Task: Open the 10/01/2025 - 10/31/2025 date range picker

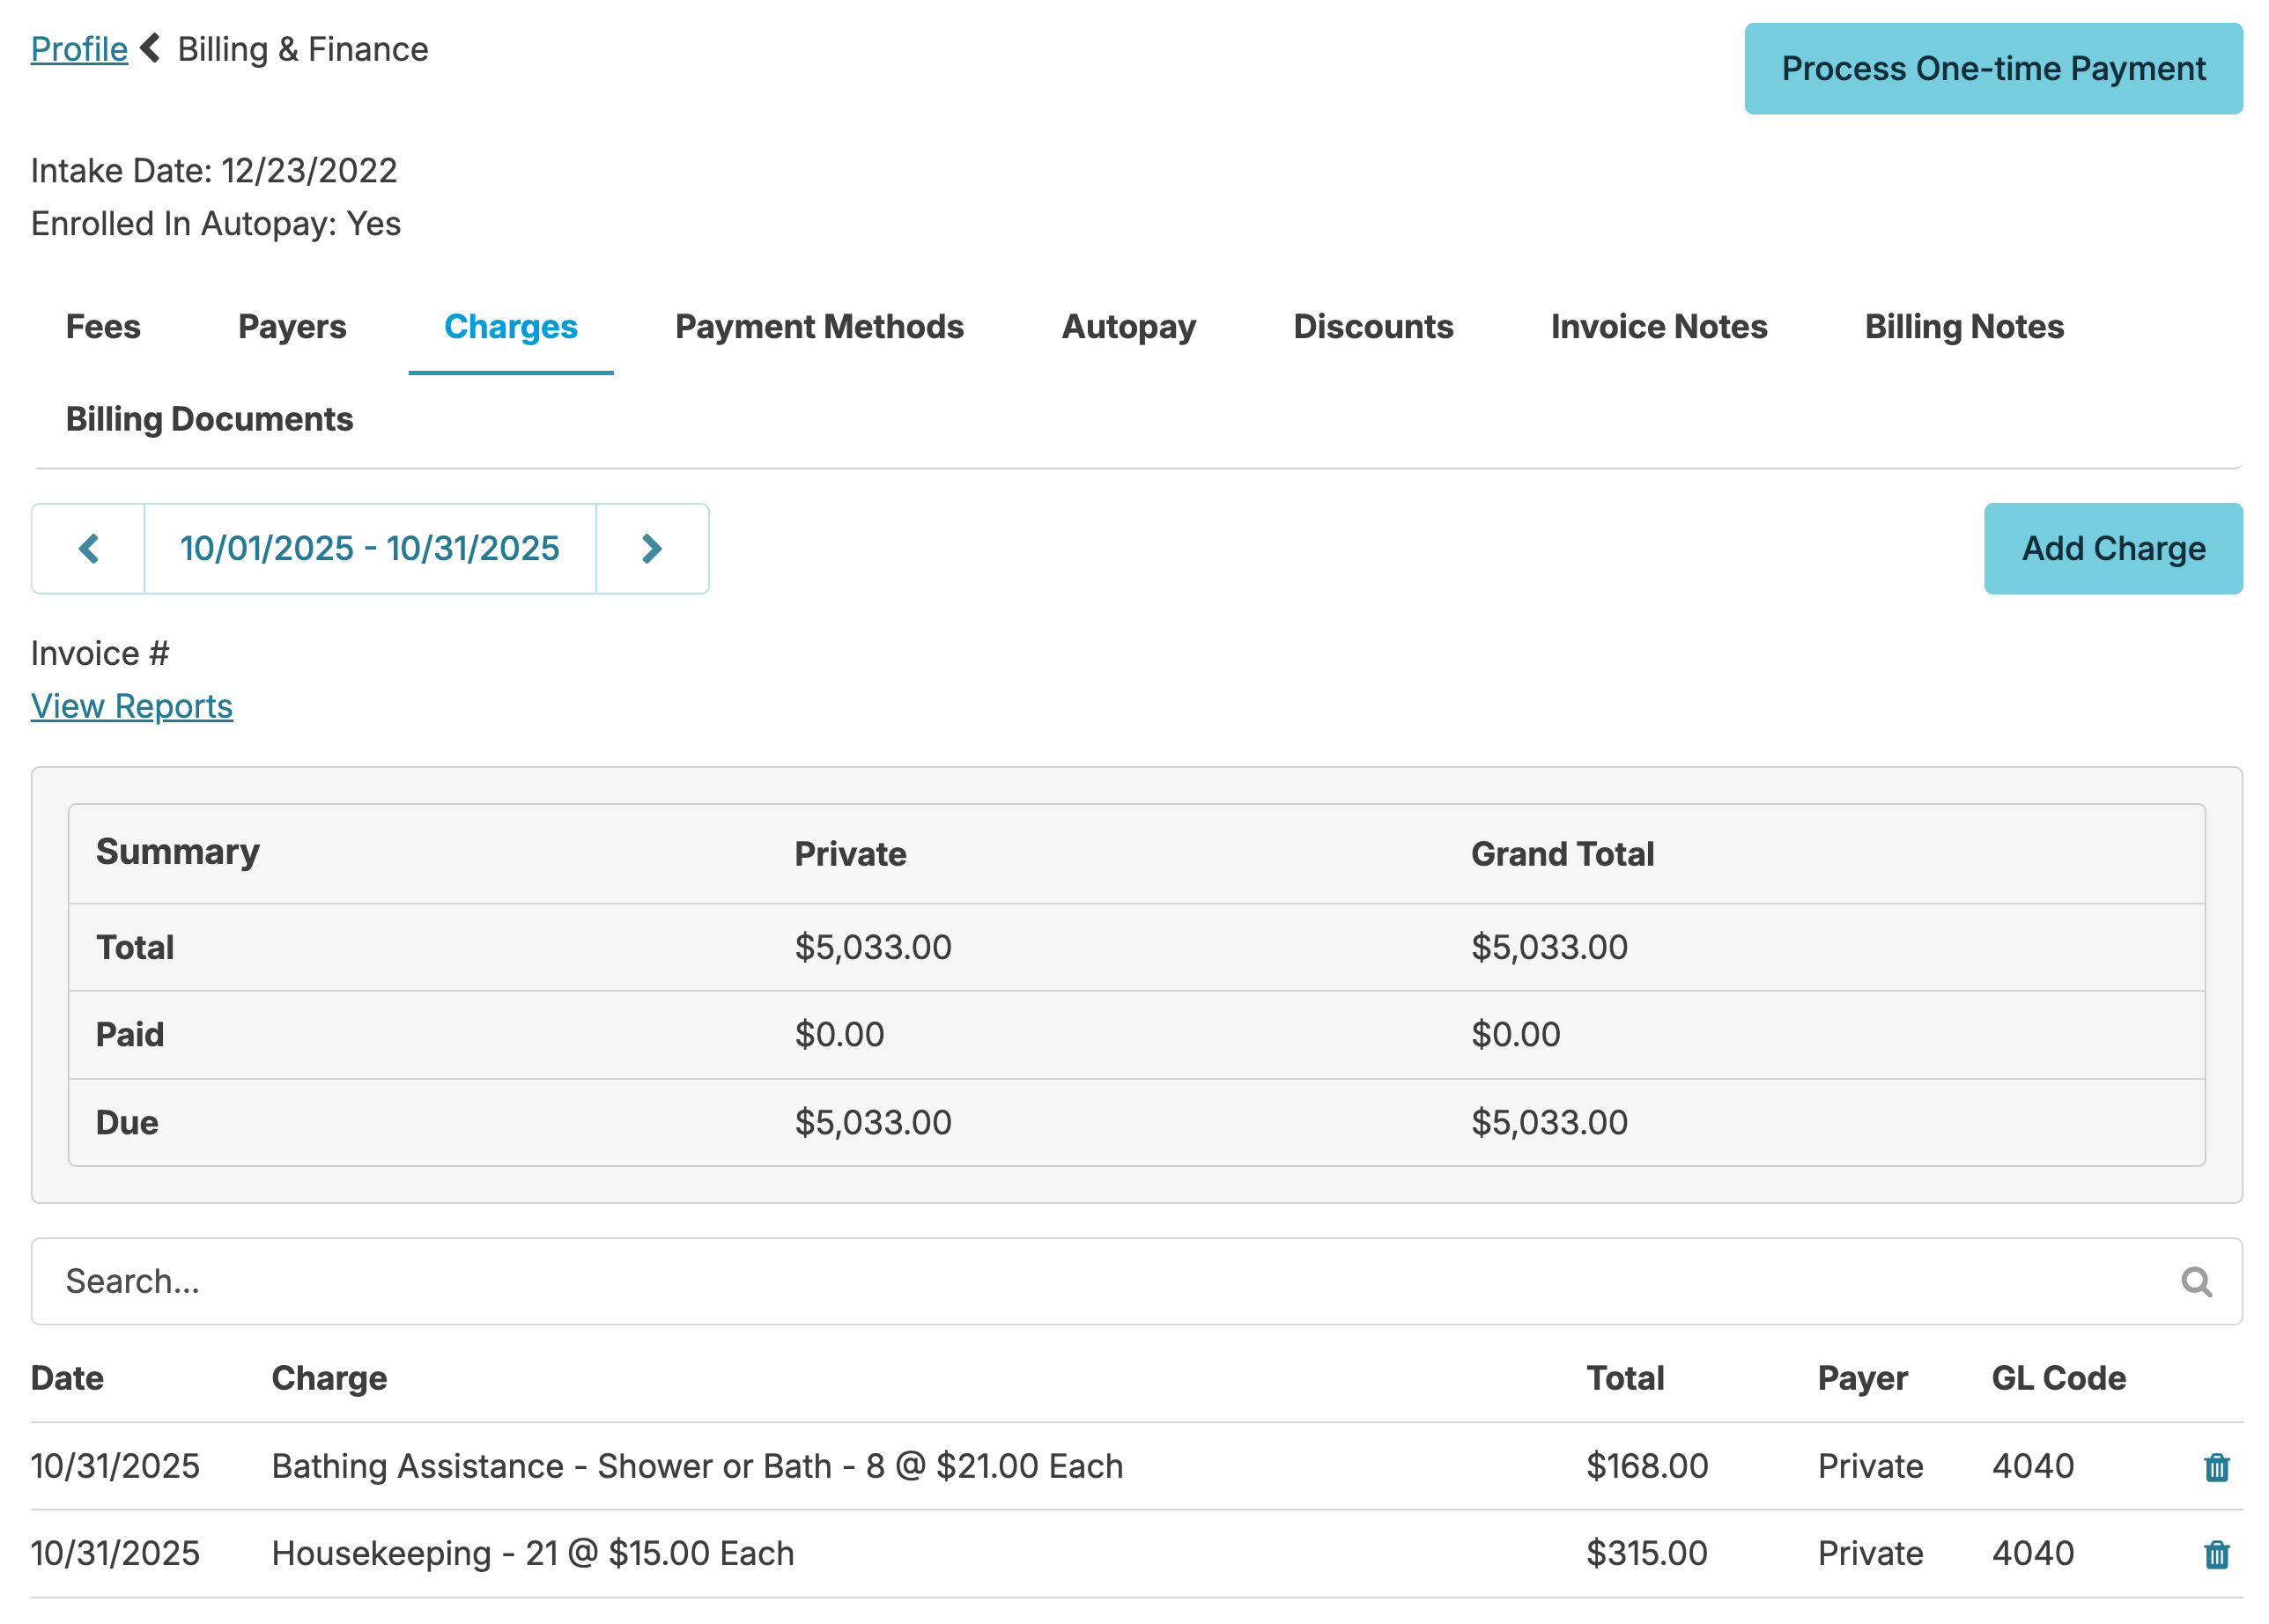Action: [369, 548]
